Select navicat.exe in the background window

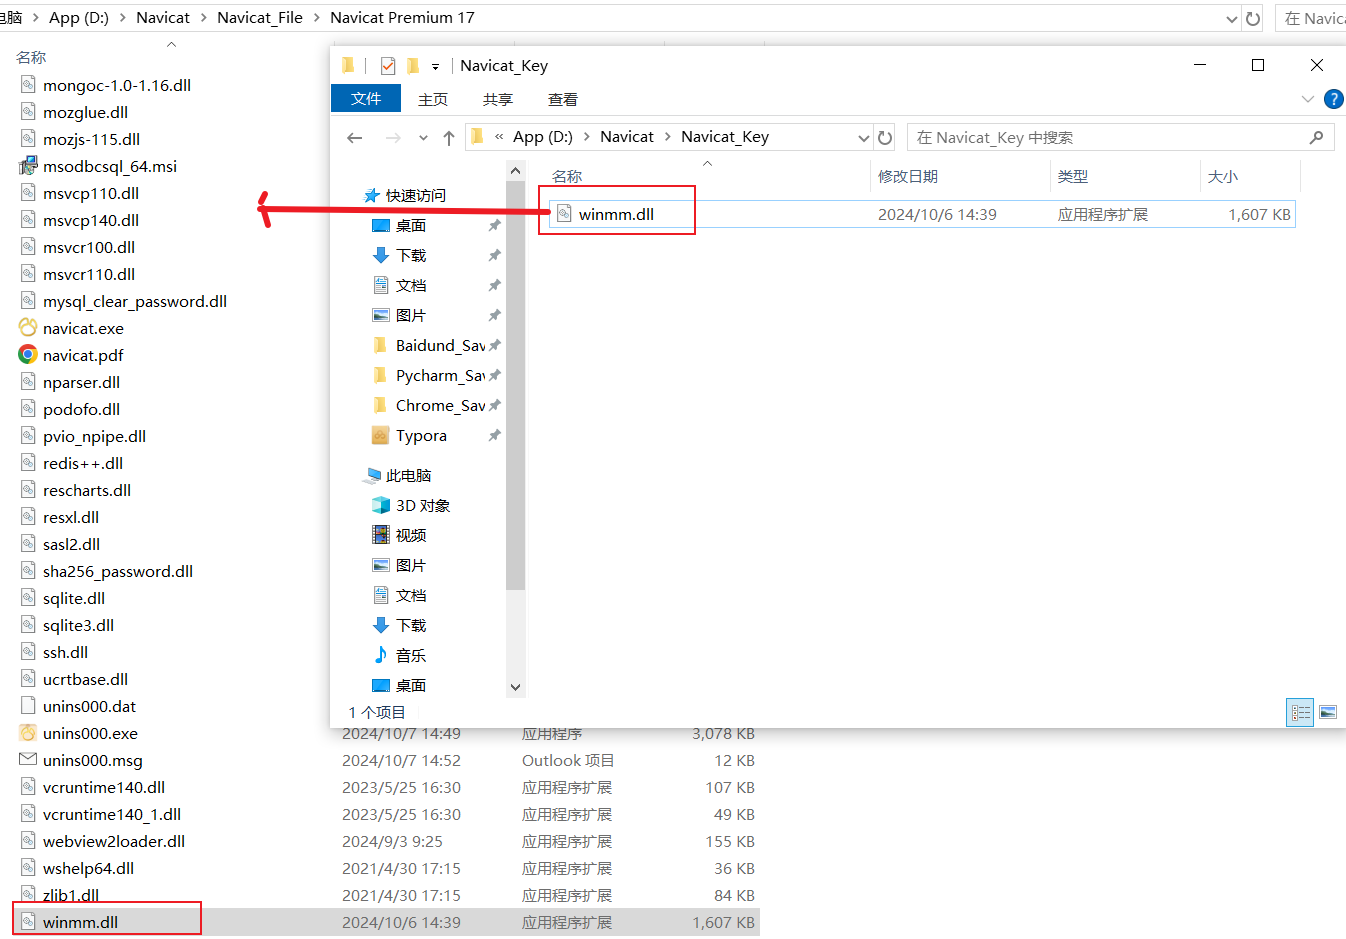click(83, 328)
